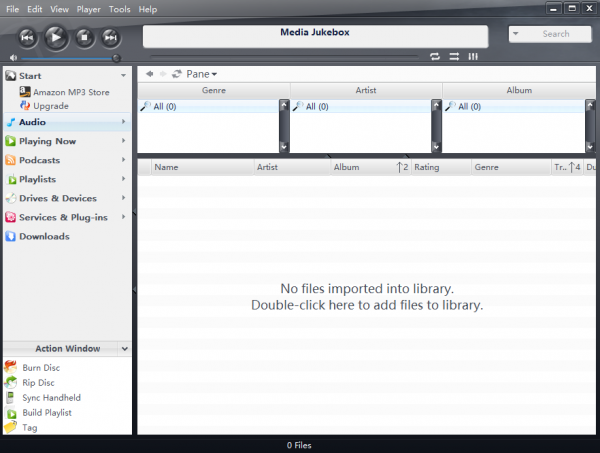Toggle repeat mode
The height and width of the screenshot is (453, 600).
pyautogui.click(x=435, y=57)
